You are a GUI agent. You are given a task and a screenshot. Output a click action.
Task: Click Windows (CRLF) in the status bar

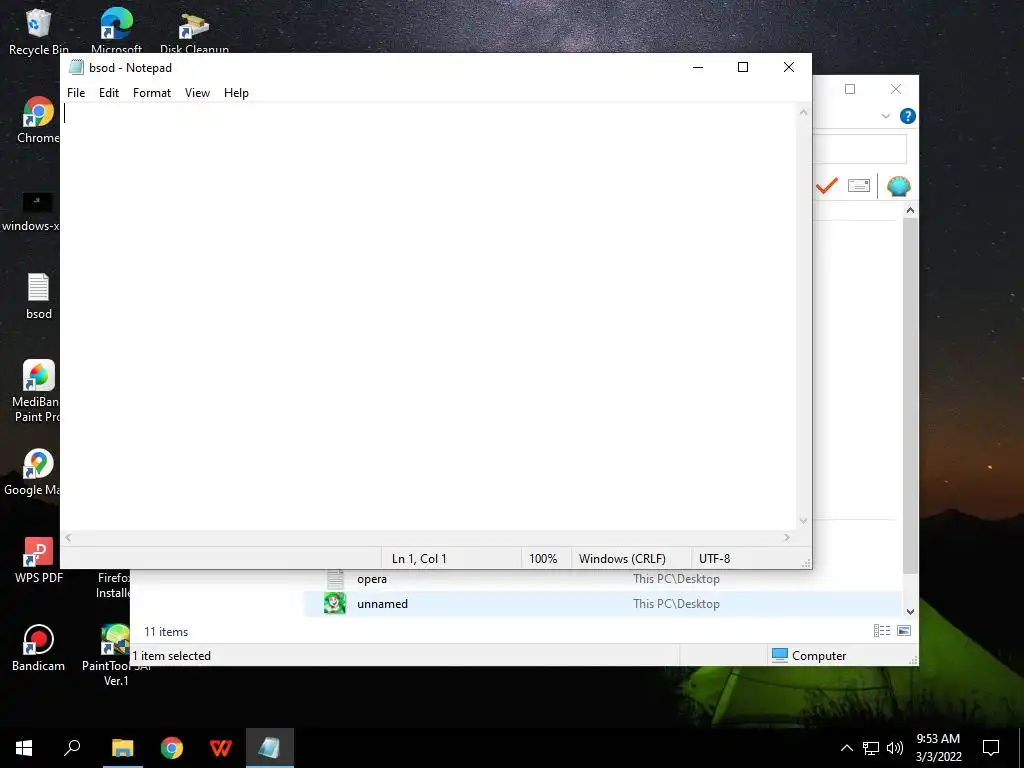(622, 558)
